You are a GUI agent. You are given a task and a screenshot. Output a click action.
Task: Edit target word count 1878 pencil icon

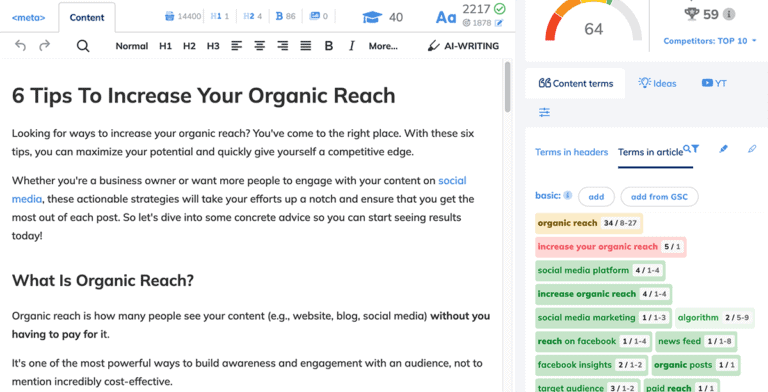(499, 23)
